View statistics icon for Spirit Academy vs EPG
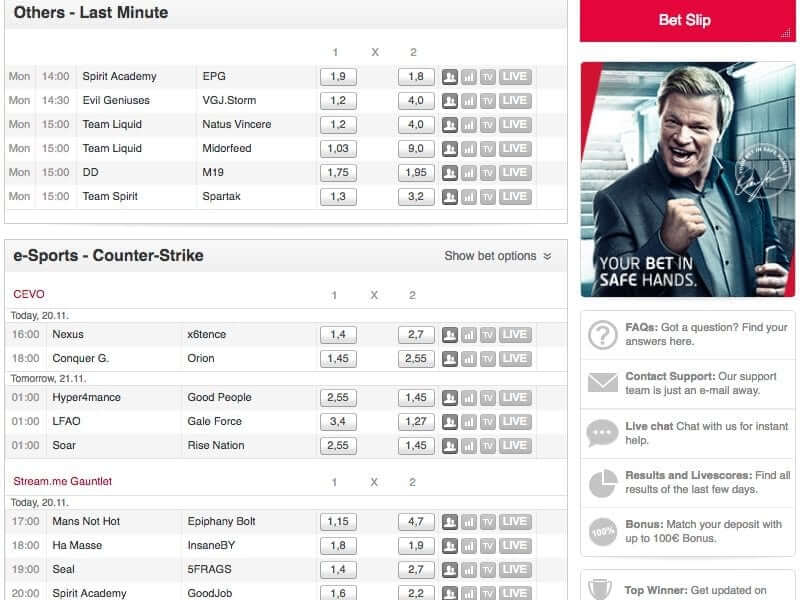The image size is (800, 600). [469, 77]
